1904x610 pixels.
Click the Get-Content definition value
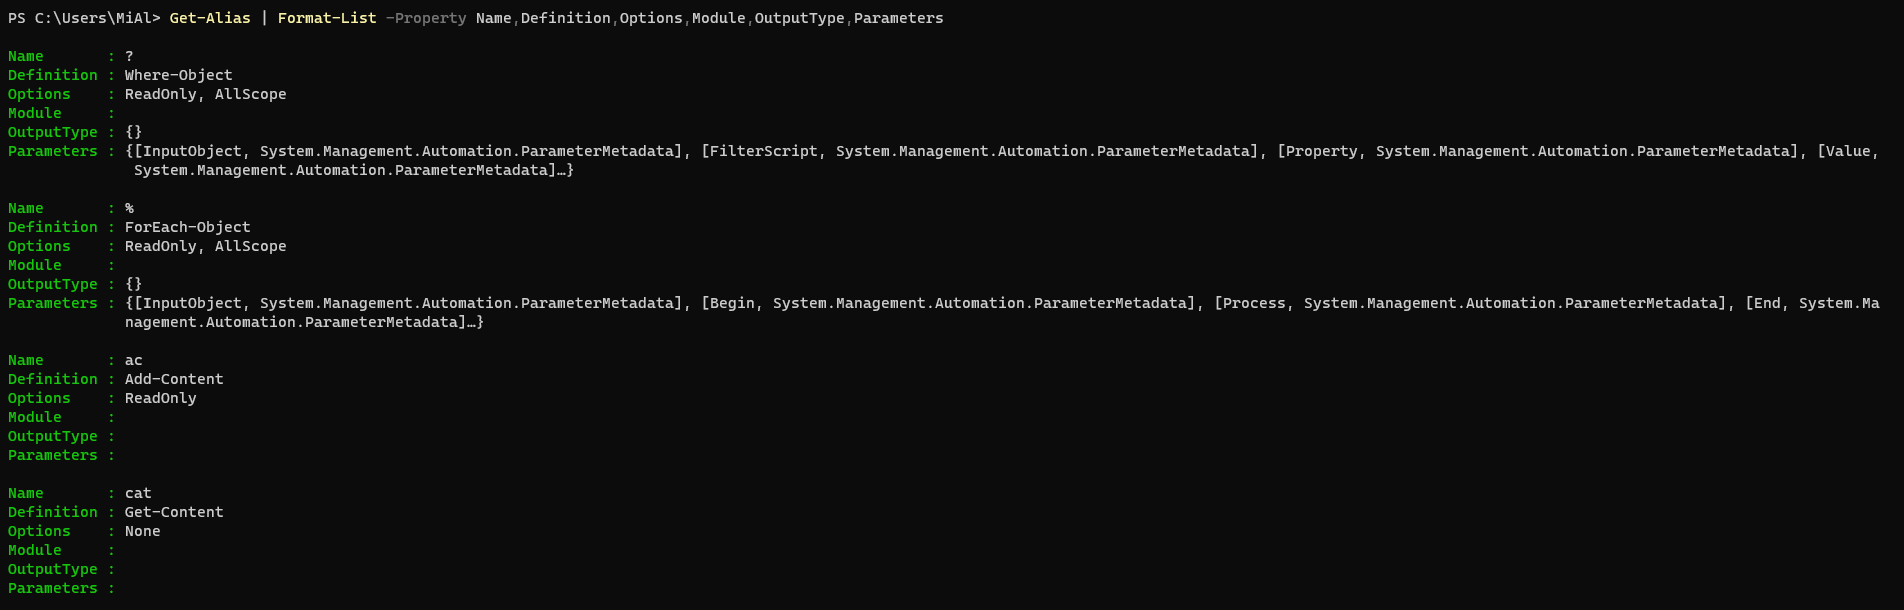174,512
